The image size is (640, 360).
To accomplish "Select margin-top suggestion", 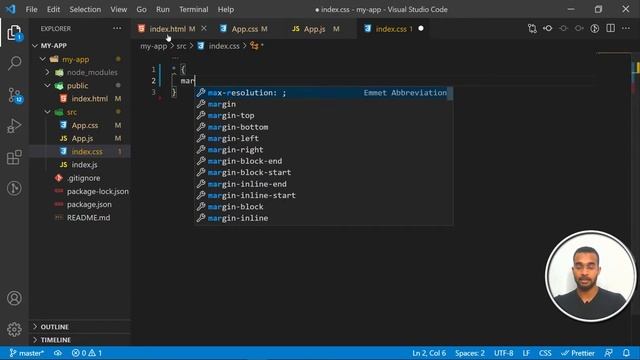I will point(323,116).
